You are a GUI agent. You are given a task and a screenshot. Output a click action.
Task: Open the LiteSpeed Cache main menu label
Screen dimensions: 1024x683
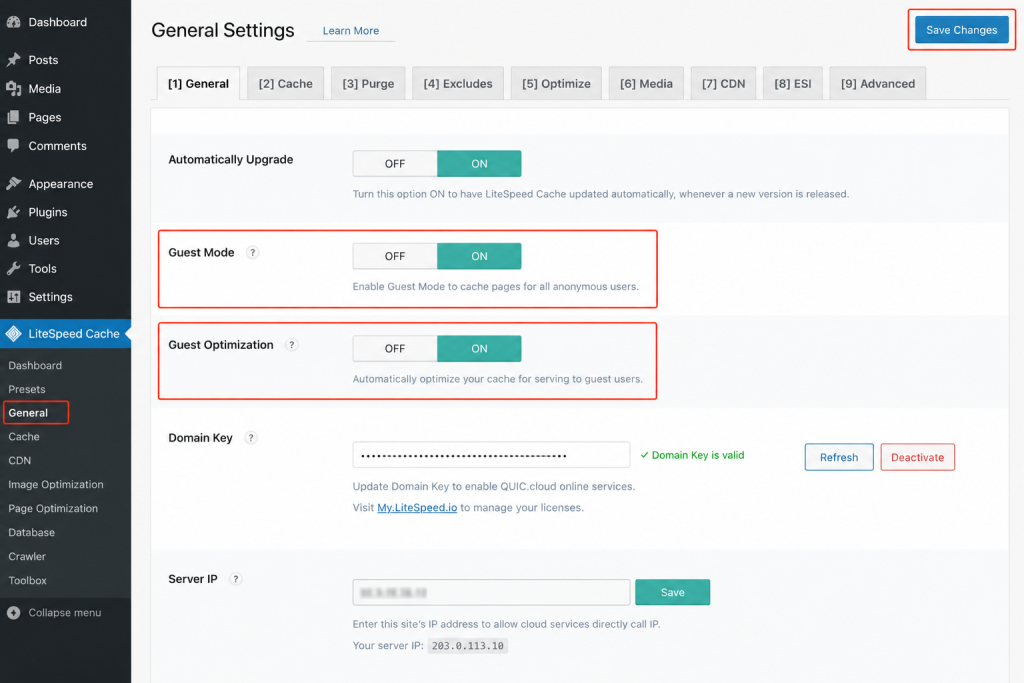74,334
